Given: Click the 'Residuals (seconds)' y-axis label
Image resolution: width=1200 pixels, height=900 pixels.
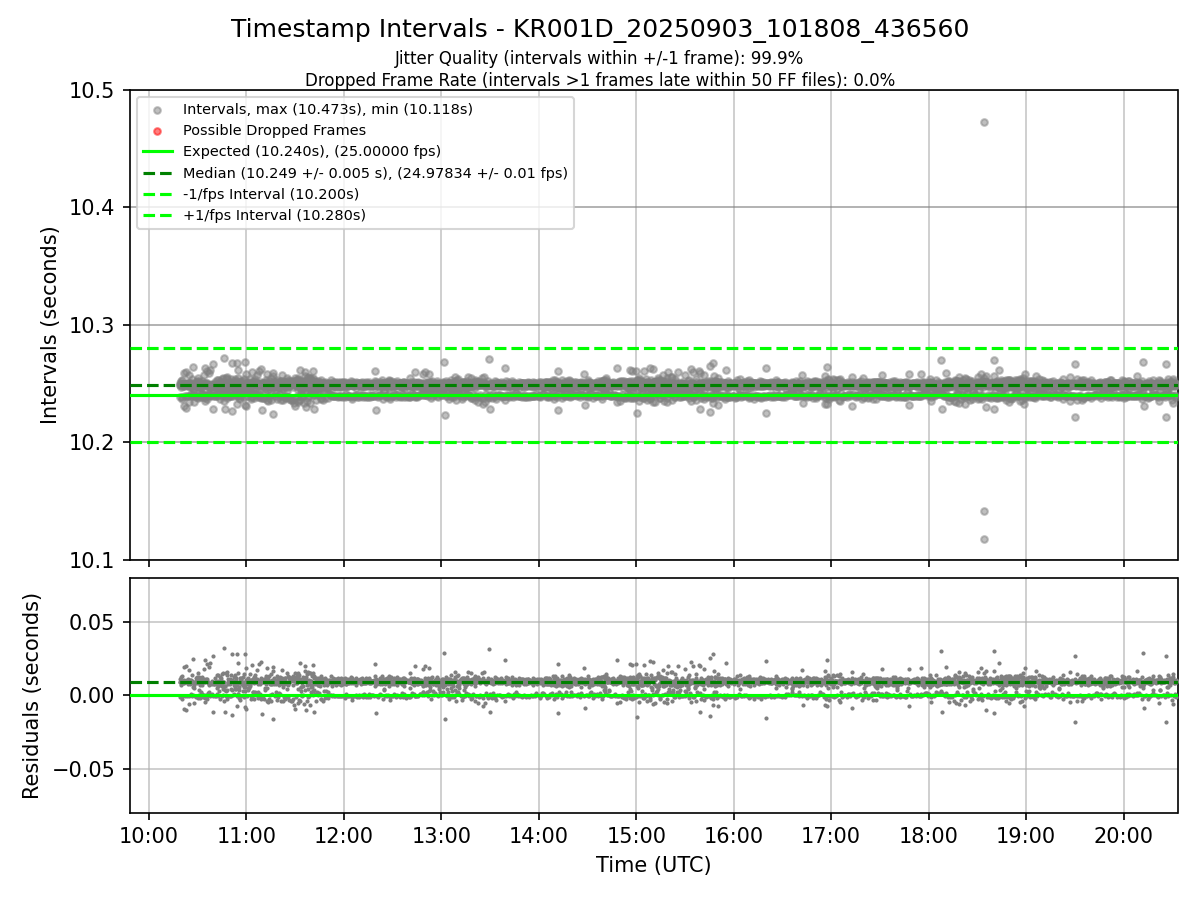Looking at the screenshot, I should pos(32,696).
